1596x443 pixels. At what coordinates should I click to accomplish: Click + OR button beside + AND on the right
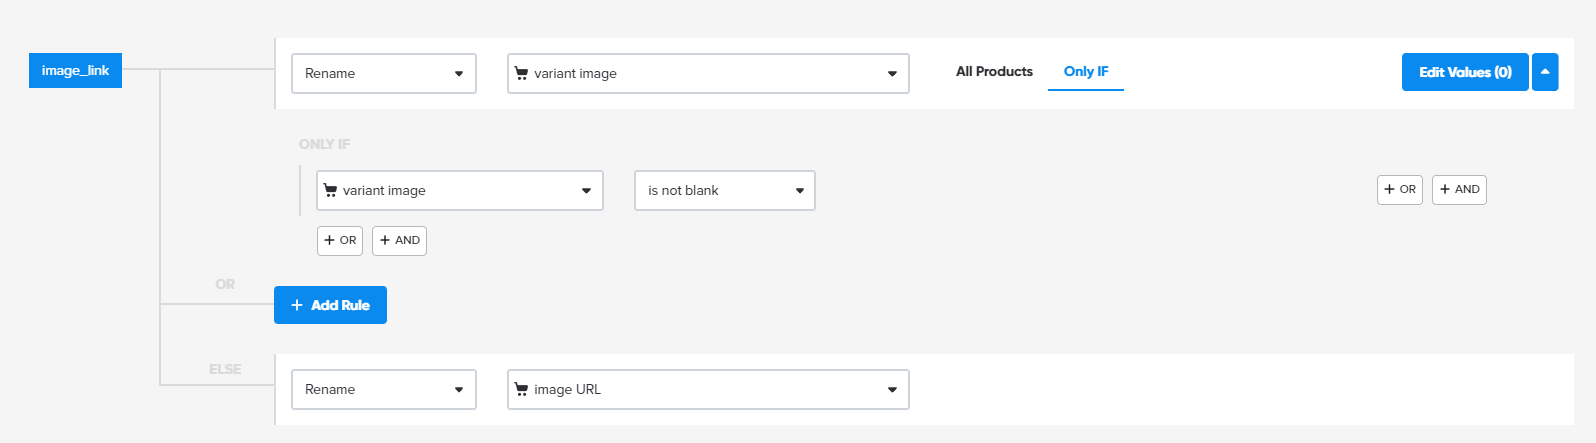coord(1400,189)
